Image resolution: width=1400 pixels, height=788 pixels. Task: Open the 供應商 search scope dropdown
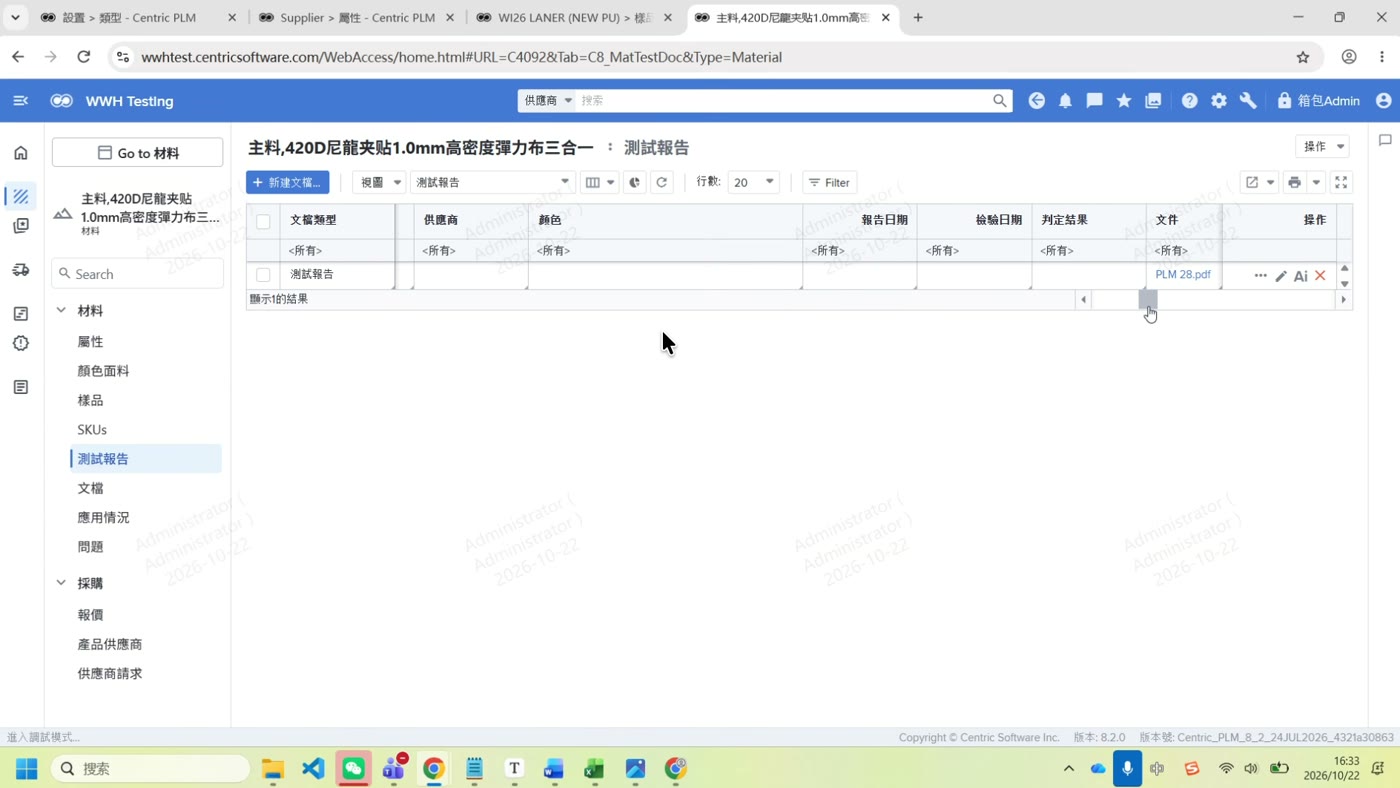(548, 101)
